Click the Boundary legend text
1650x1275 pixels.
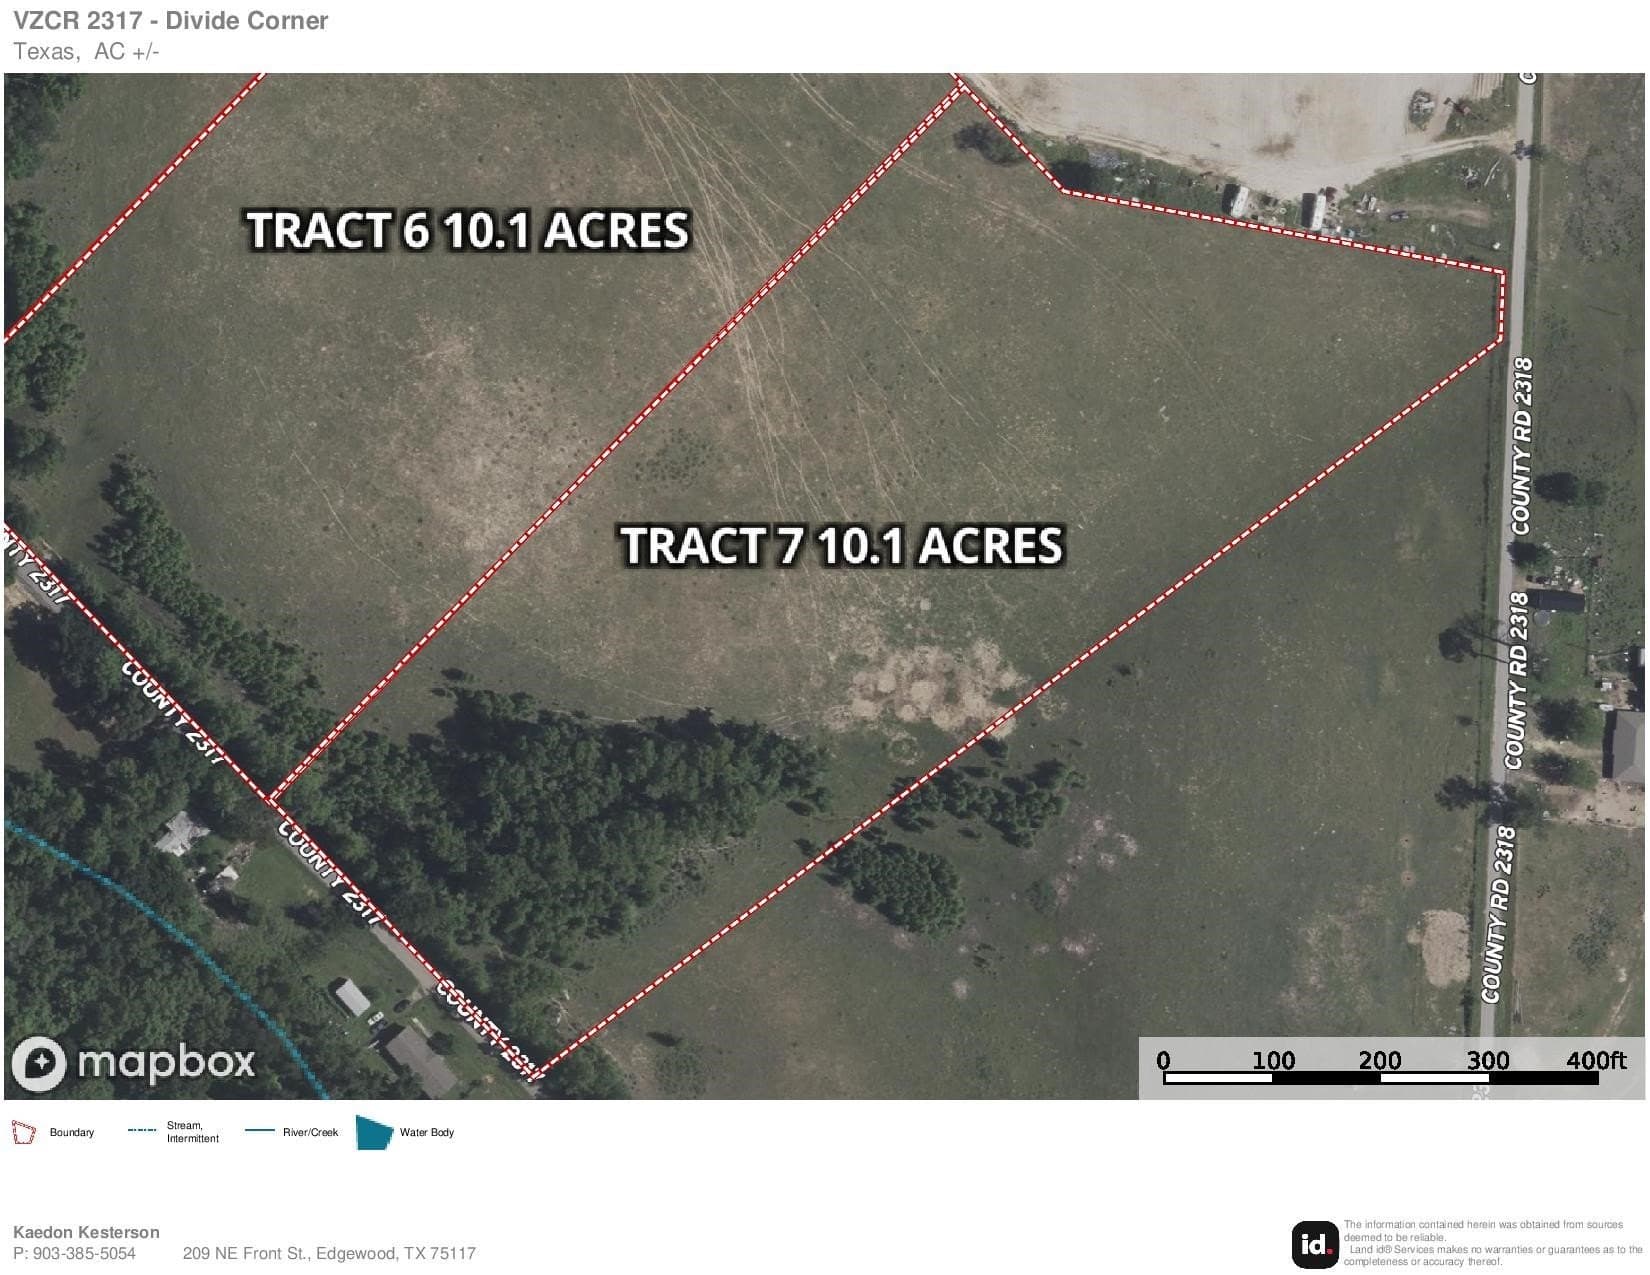[x=72, y=1133]
